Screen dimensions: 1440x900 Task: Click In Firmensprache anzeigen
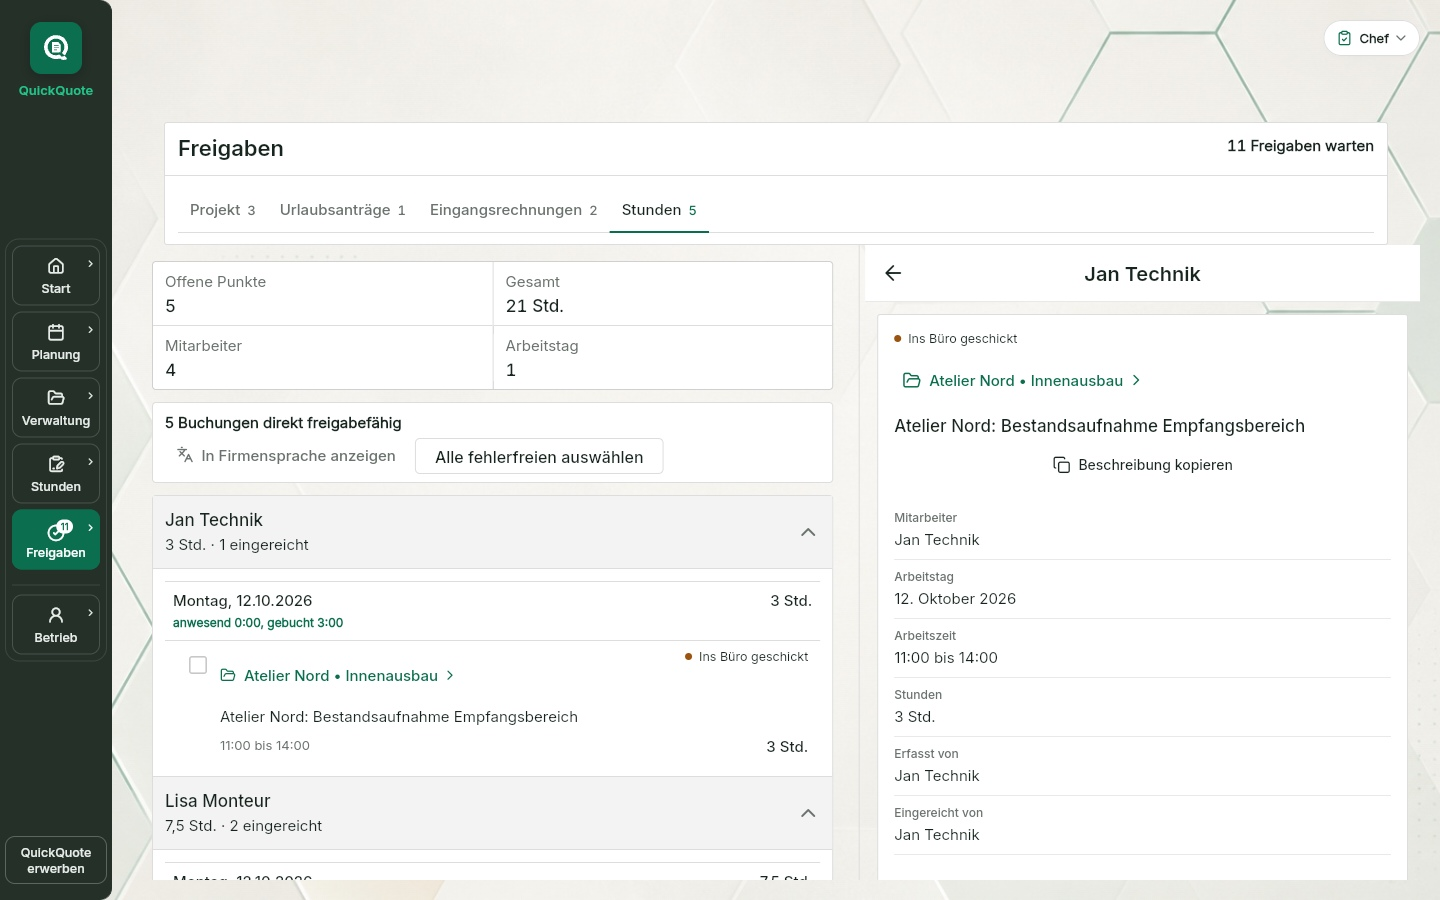[286, 456]
